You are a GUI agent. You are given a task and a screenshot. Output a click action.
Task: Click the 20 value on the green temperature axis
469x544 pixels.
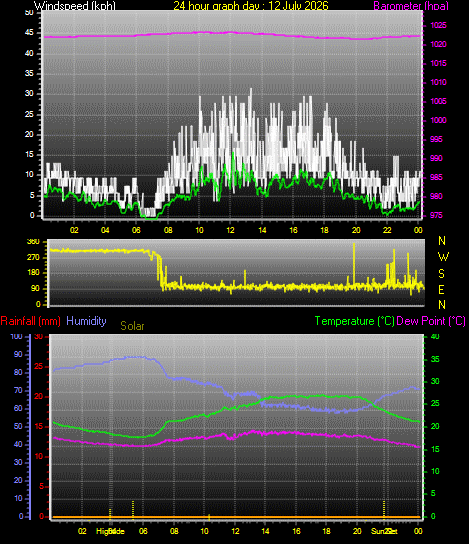(x=435, y=426)
